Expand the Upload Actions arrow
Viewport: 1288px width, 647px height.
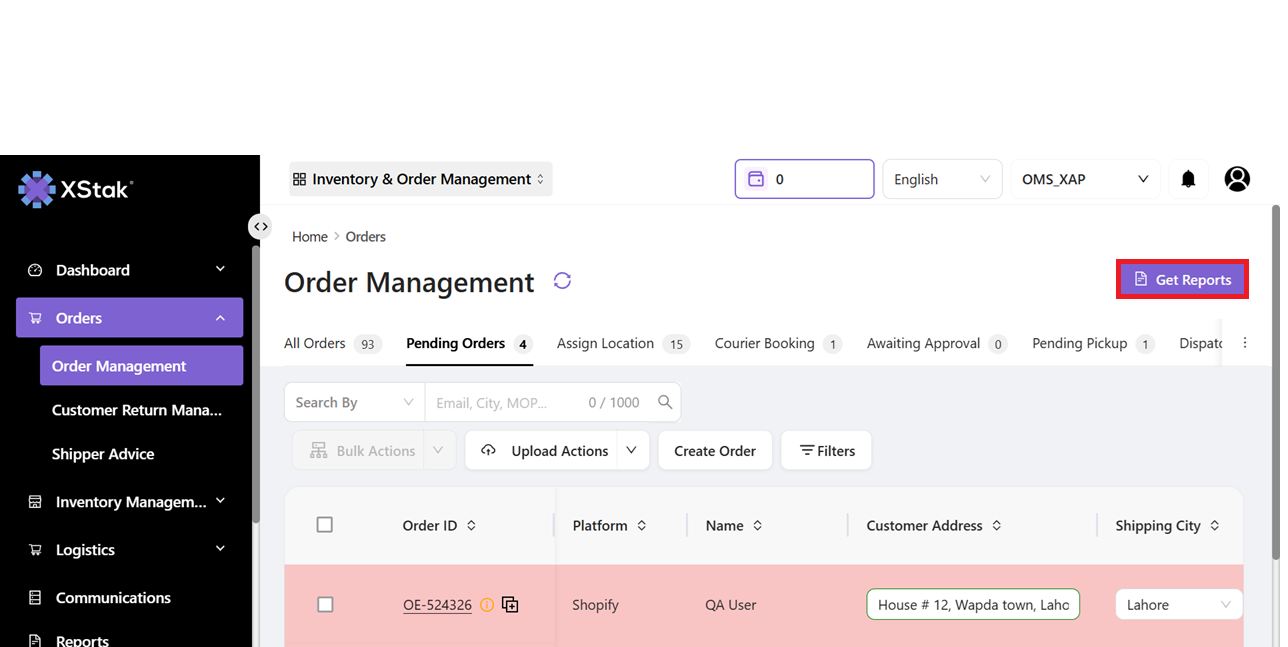(x=632, y=451)
